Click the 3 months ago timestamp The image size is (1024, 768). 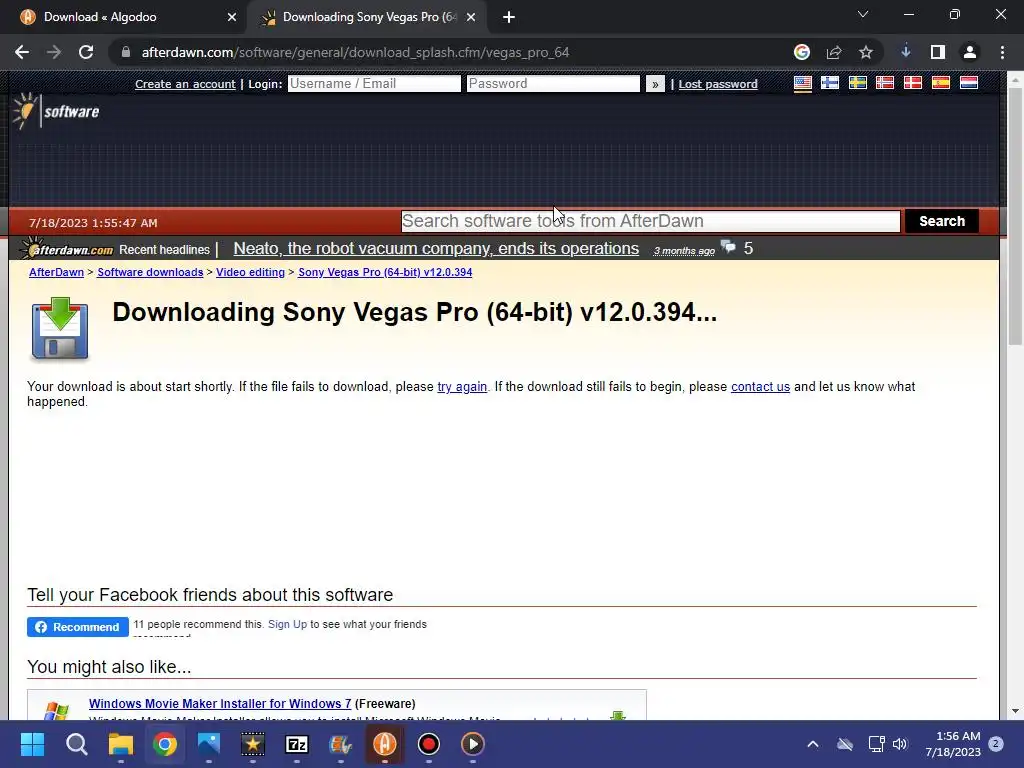tap(684, 251)
